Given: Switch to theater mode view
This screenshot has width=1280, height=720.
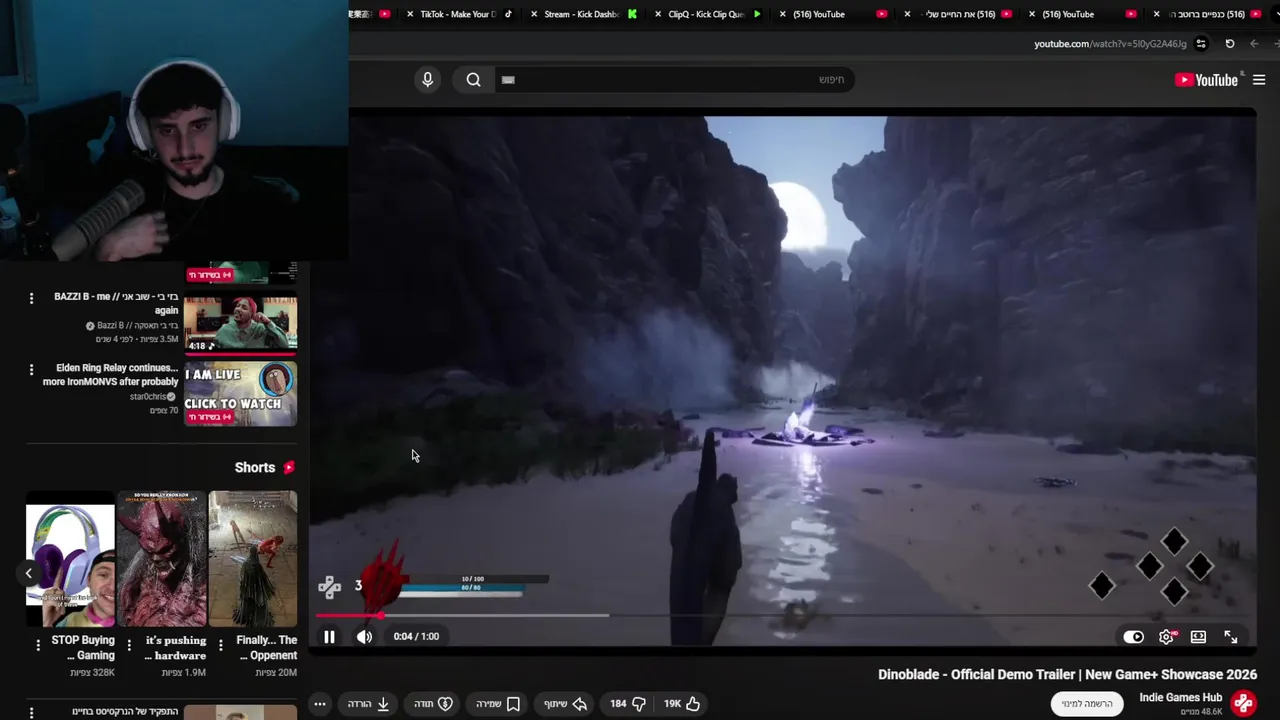Looking at the screenshot, I should pyautogui.click(x=1198, y=637).
